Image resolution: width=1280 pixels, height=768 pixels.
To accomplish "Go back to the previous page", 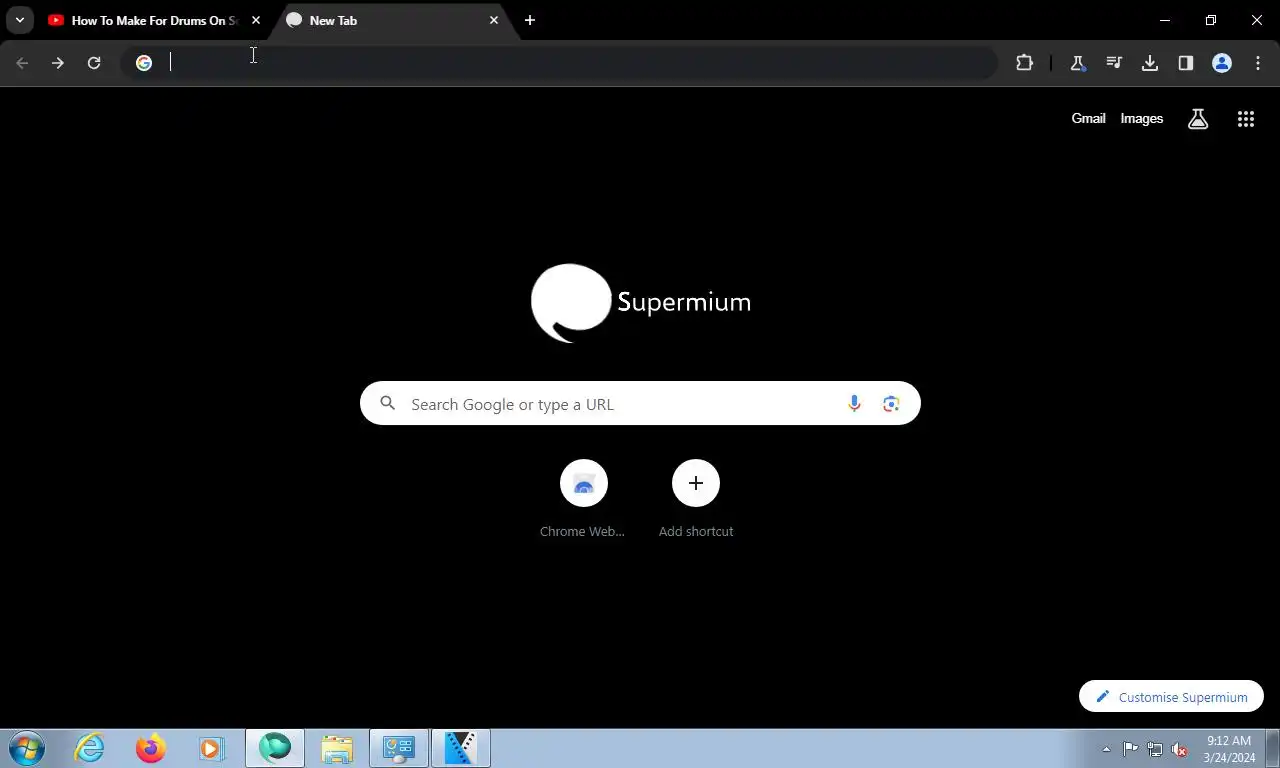I will coord(22,63).
